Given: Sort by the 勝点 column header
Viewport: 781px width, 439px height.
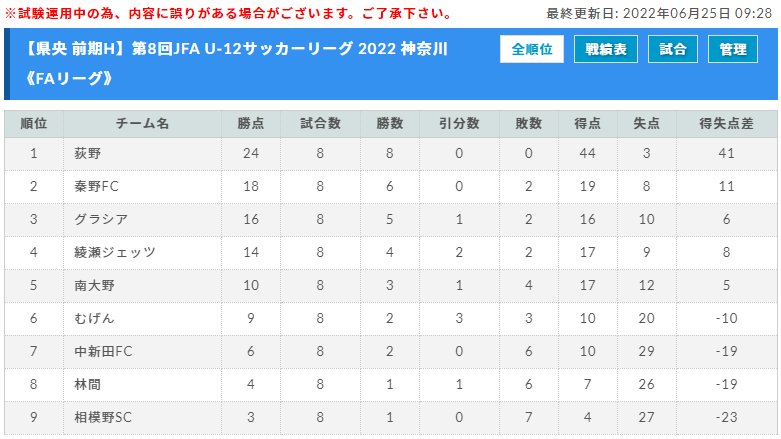Looking at the screenshot, I should pos(251,124).
